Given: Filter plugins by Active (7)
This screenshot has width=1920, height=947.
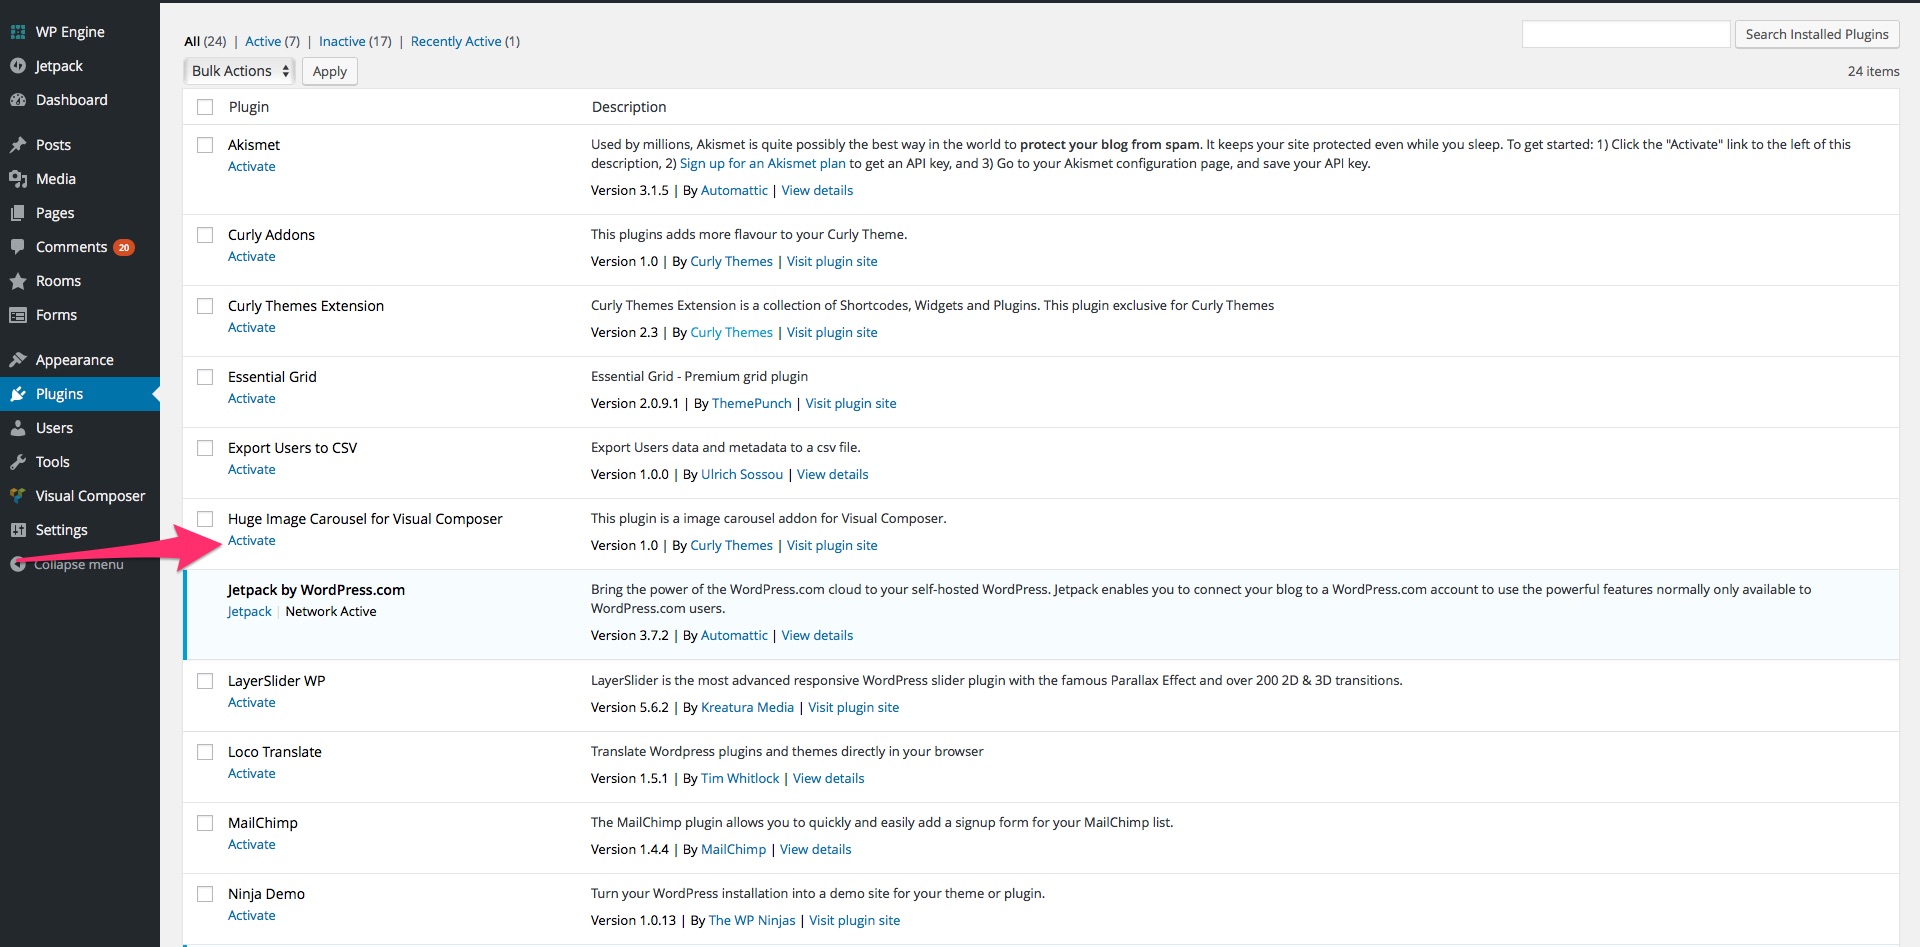Looking at the screenshot, I should [x=272, y=41].
